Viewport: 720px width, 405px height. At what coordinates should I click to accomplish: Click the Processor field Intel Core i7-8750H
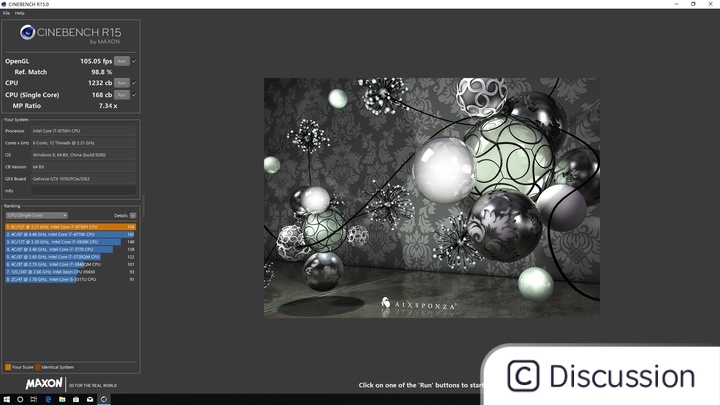click(x=84, y=131)
